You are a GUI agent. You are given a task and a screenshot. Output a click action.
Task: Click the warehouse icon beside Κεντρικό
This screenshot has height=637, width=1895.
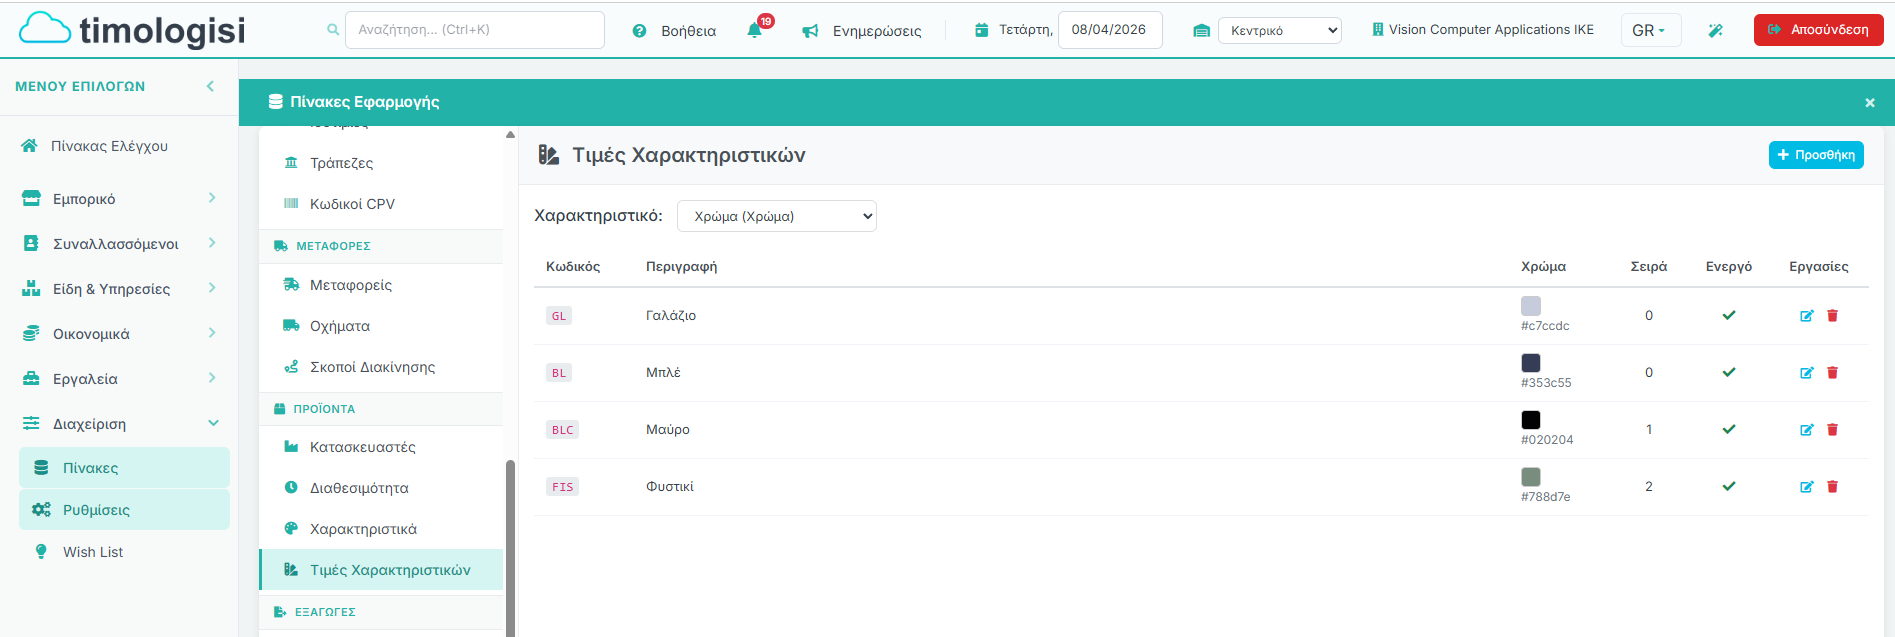tap(1201, 31)
